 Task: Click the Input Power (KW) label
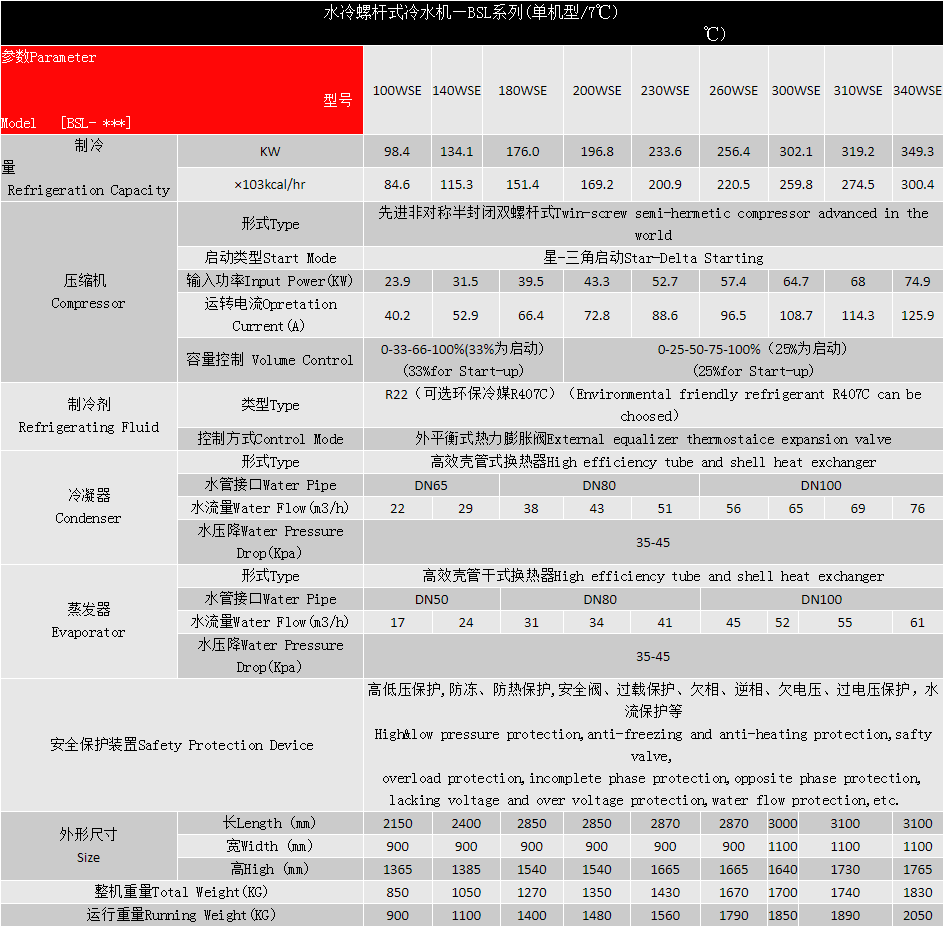point(270,281)
